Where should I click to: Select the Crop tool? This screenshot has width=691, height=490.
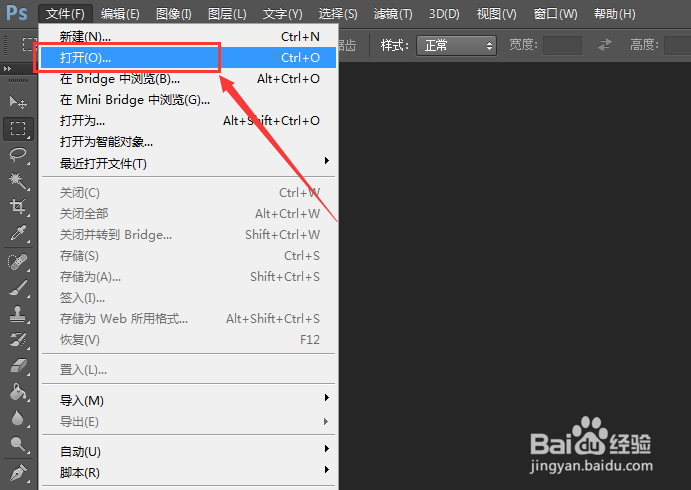(x=18, y=206)
